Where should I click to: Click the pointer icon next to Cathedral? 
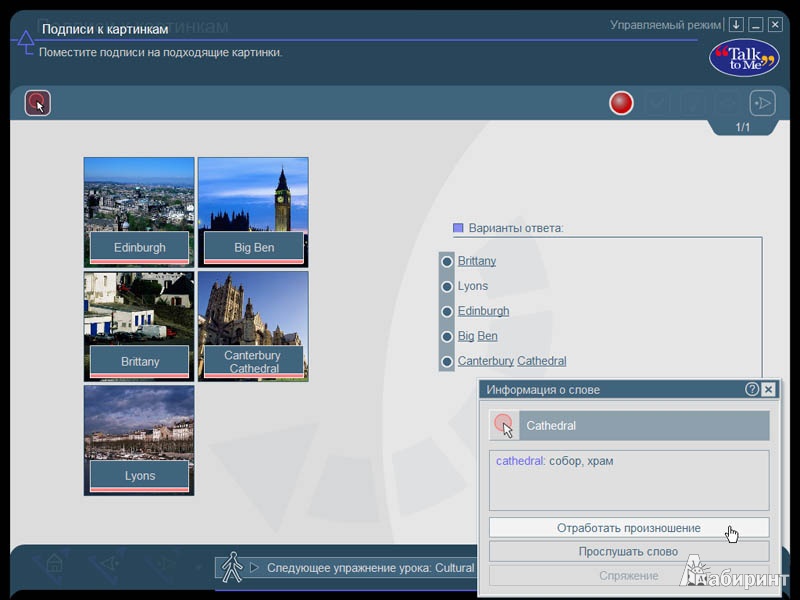click(504, 426)
